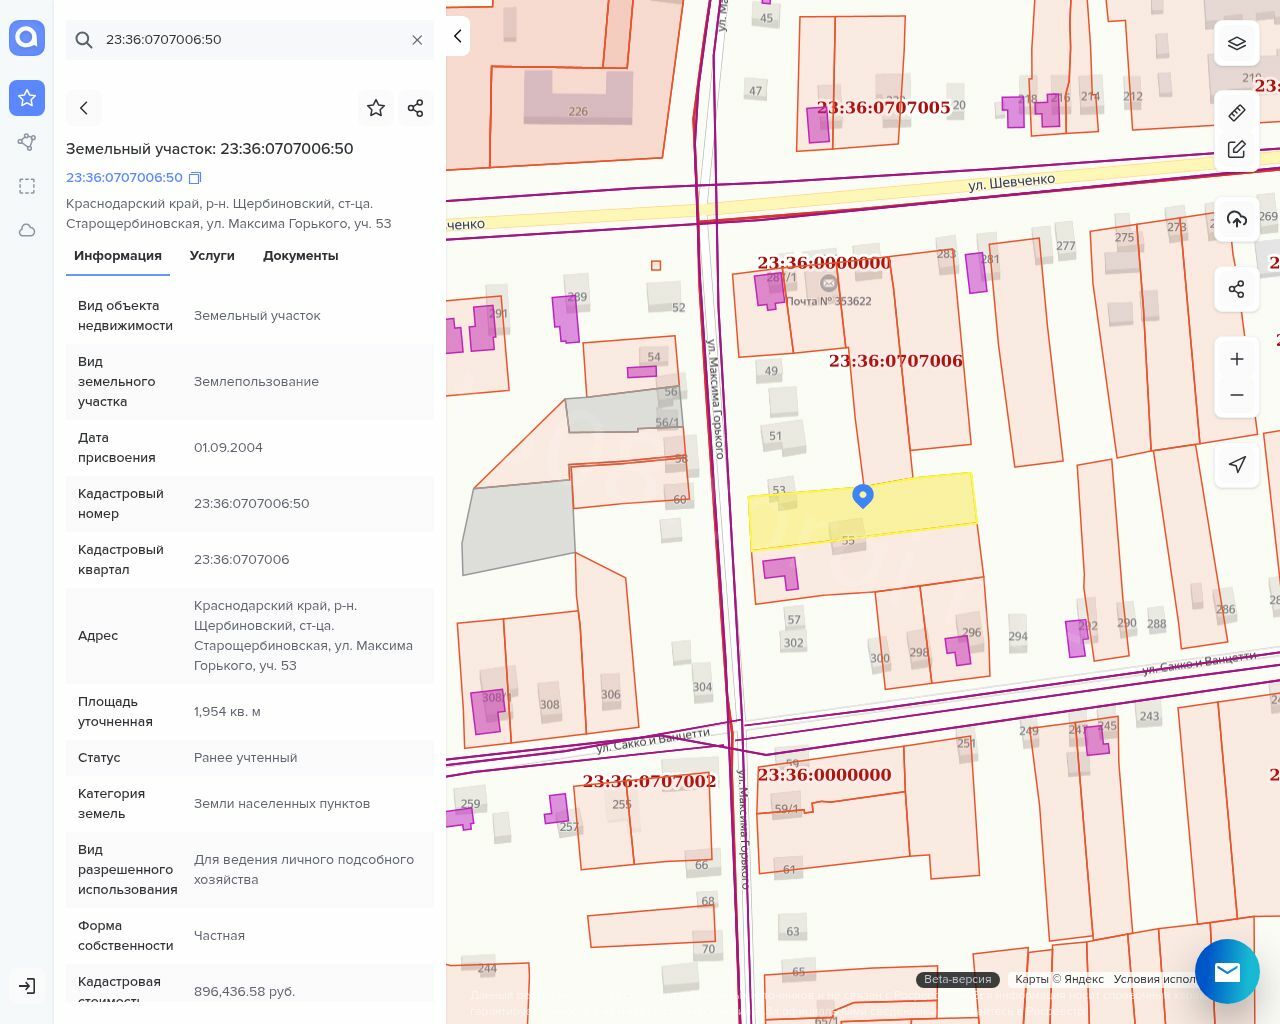The image size is (1280, 1024).
Task: Open the favorites section in sidebar
Action: (27, 98)
